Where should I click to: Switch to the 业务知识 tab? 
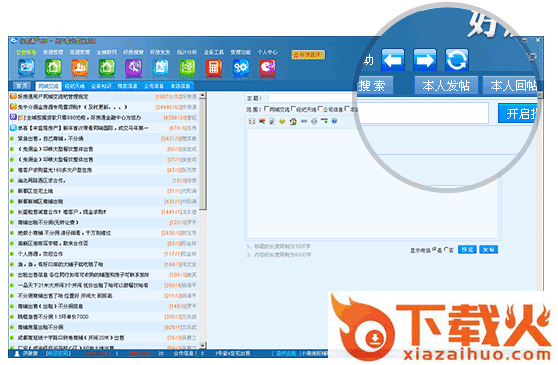tap(101, 86)
